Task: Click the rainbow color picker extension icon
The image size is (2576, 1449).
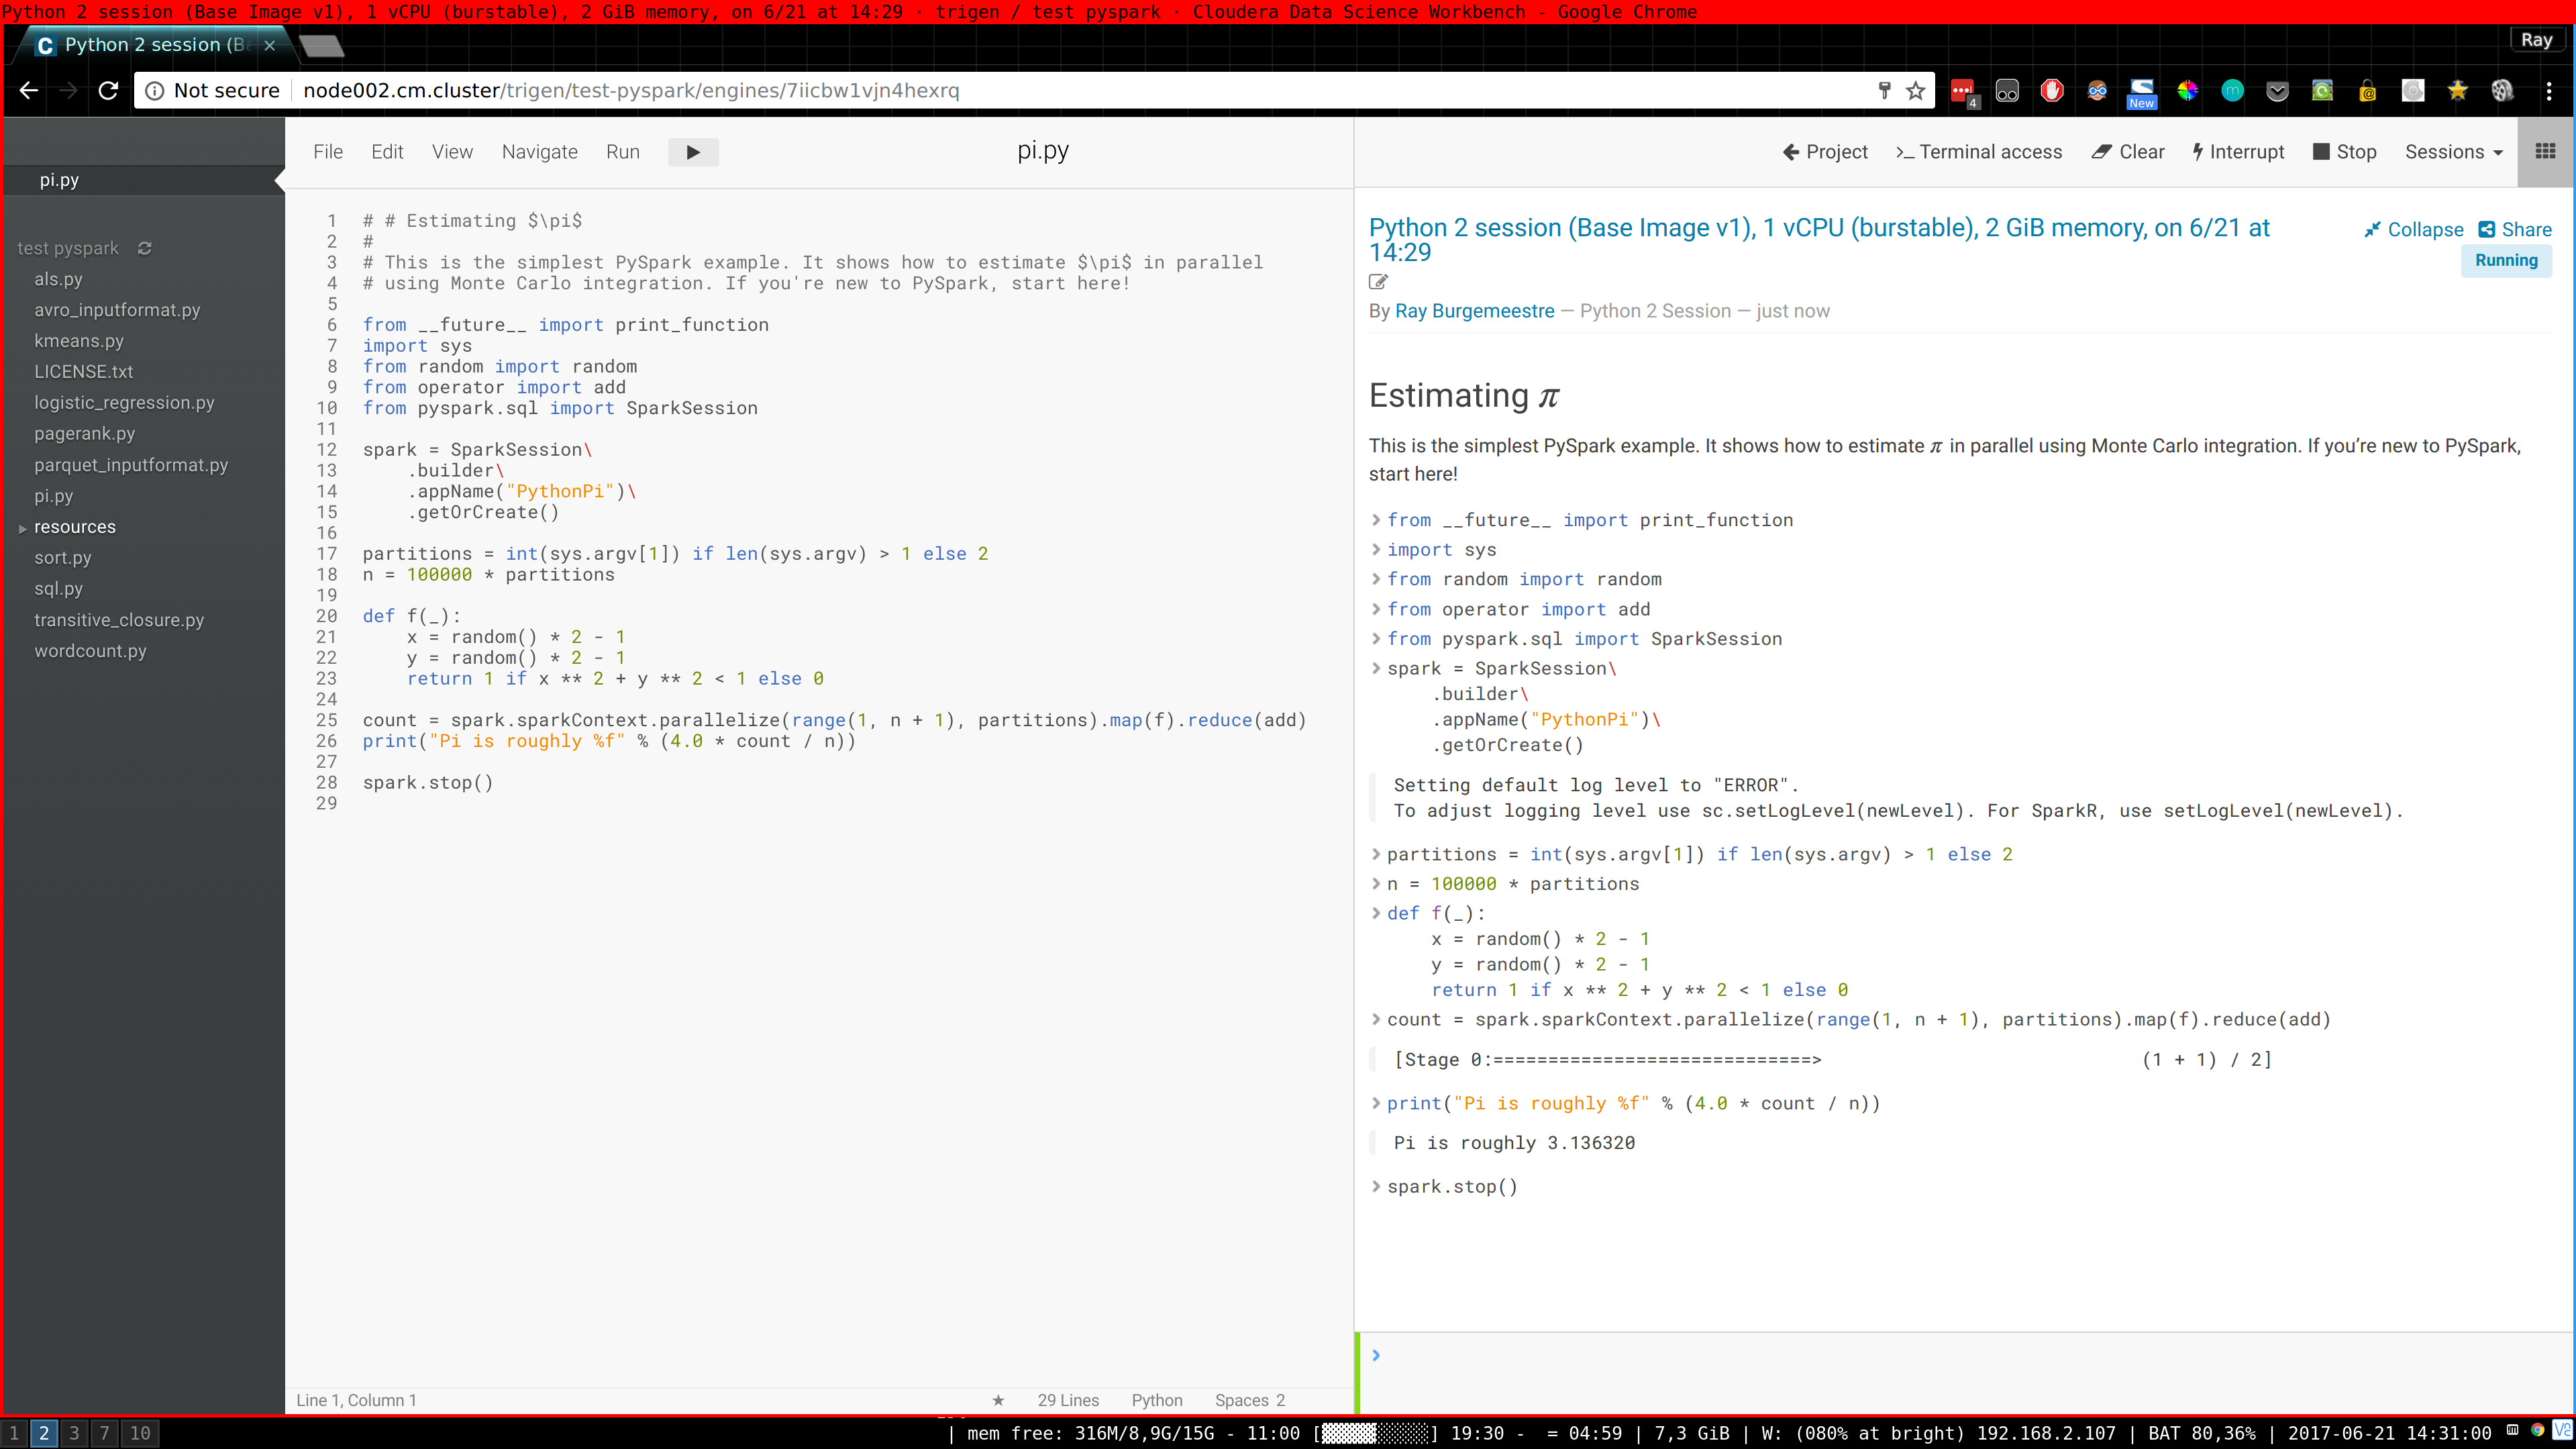Action: coord(2187,91)
